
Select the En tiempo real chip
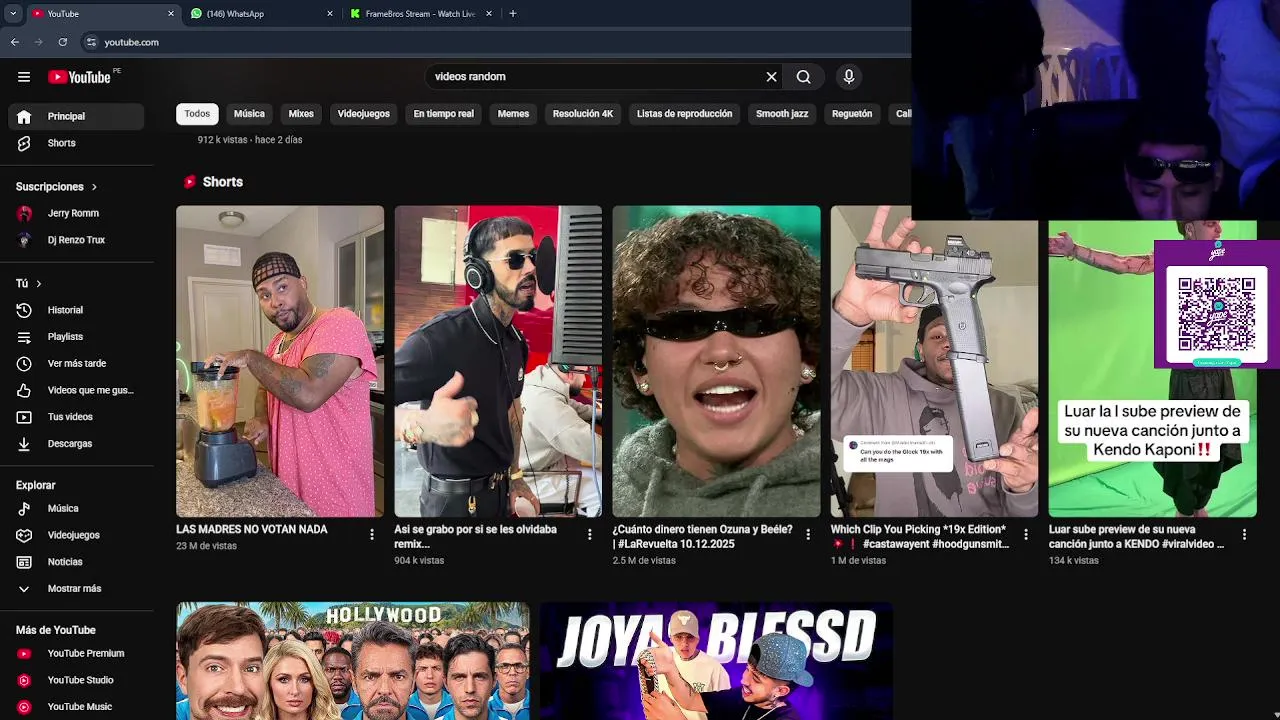(x=444, y=114)
